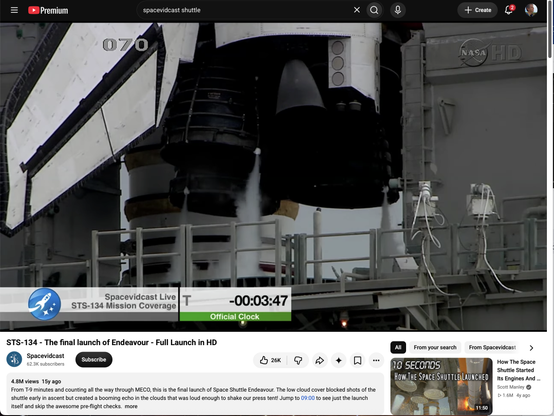Screen dimensions: 554x416
Task: Click '62.3K subscribers' text
Action: 46,364
